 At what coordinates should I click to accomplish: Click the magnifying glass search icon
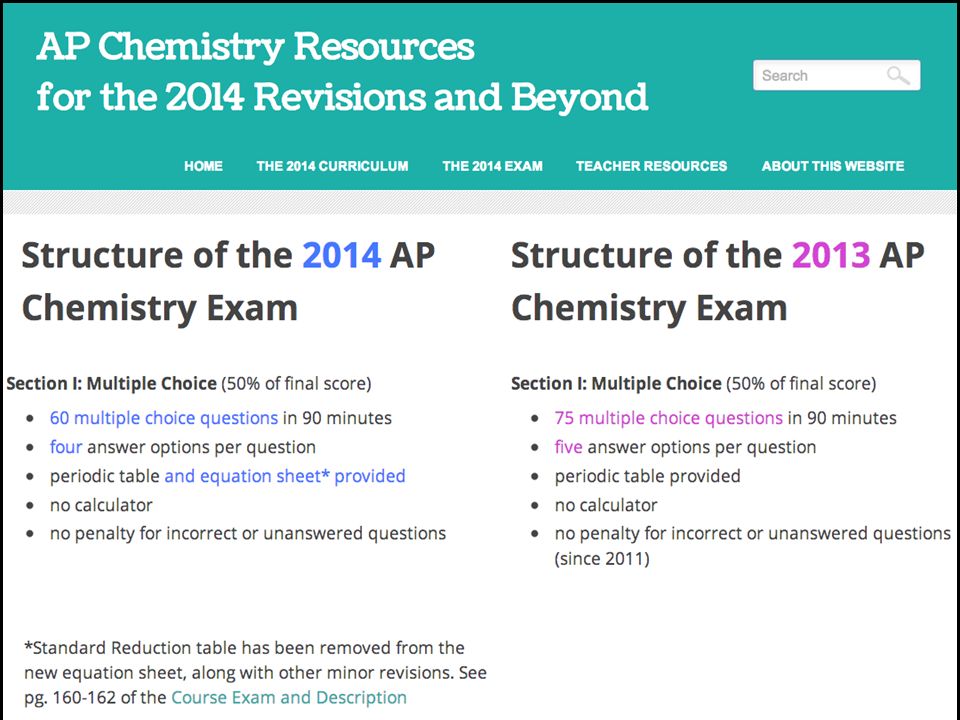[x=898, y=75]
